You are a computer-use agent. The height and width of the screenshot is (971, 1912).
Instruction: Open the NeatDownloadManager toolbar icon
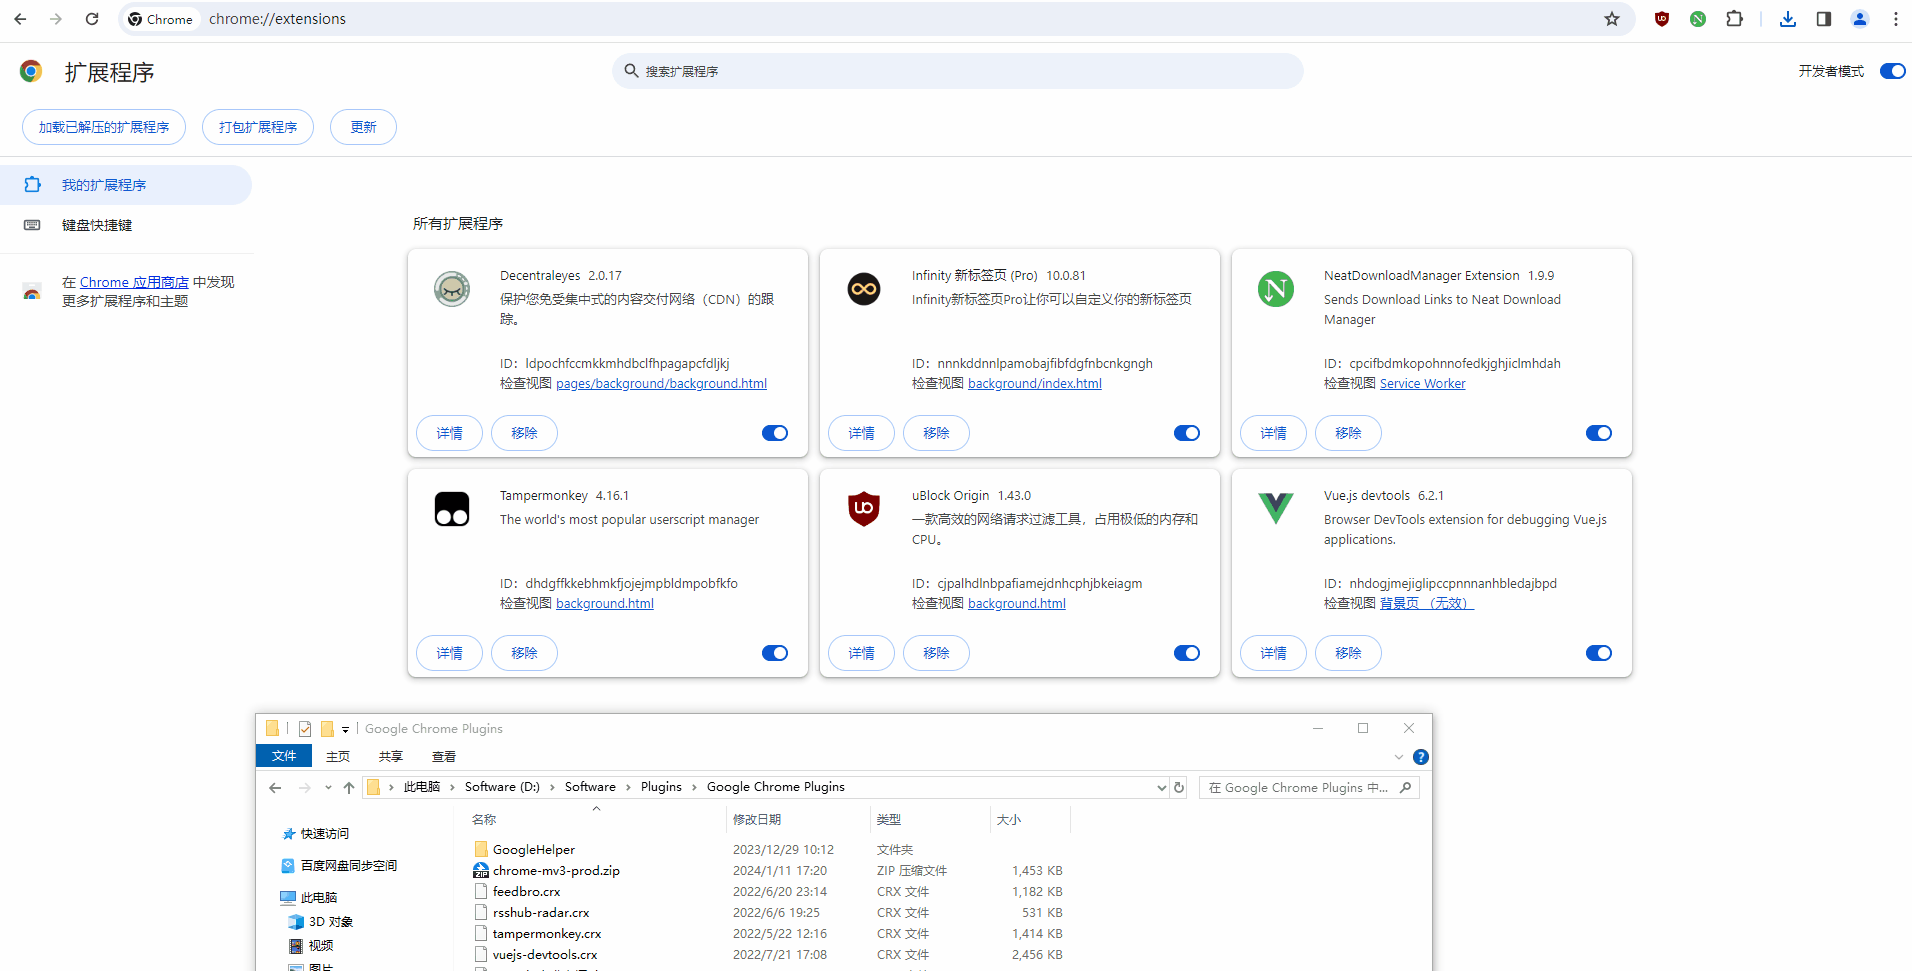(1698, 19)
